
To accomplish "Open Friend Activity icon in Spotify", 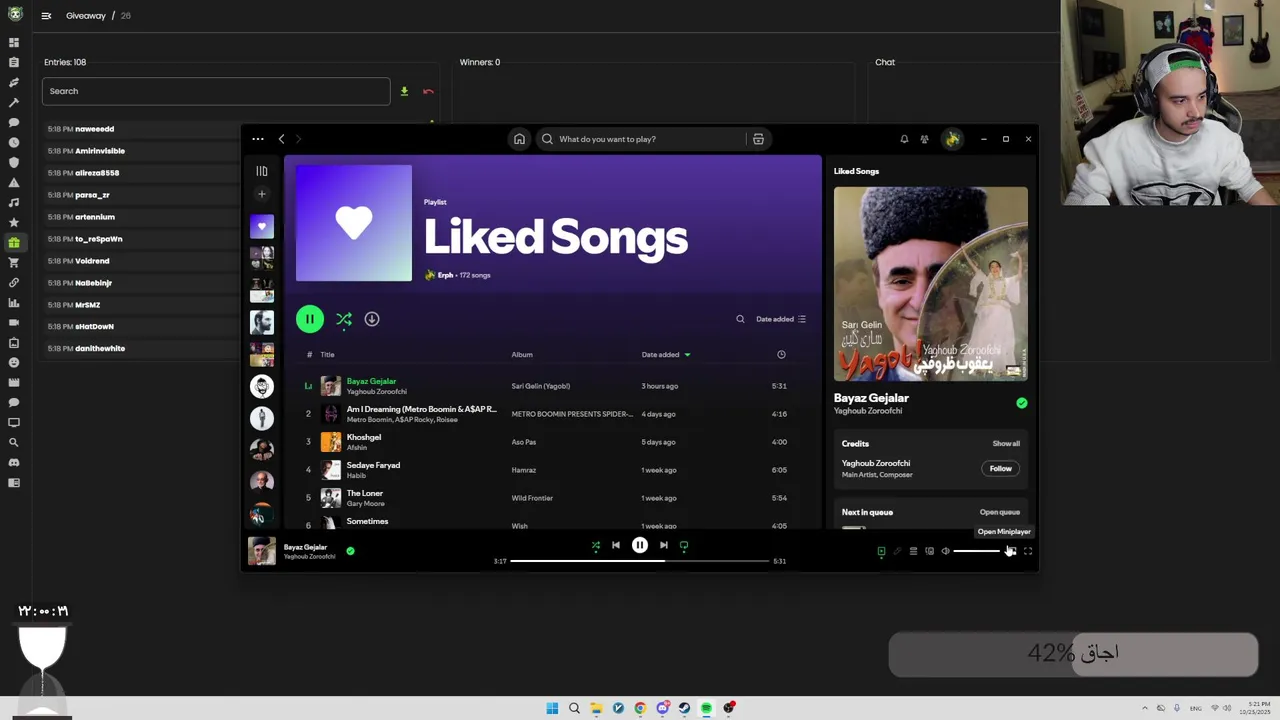I will (924, 139).
